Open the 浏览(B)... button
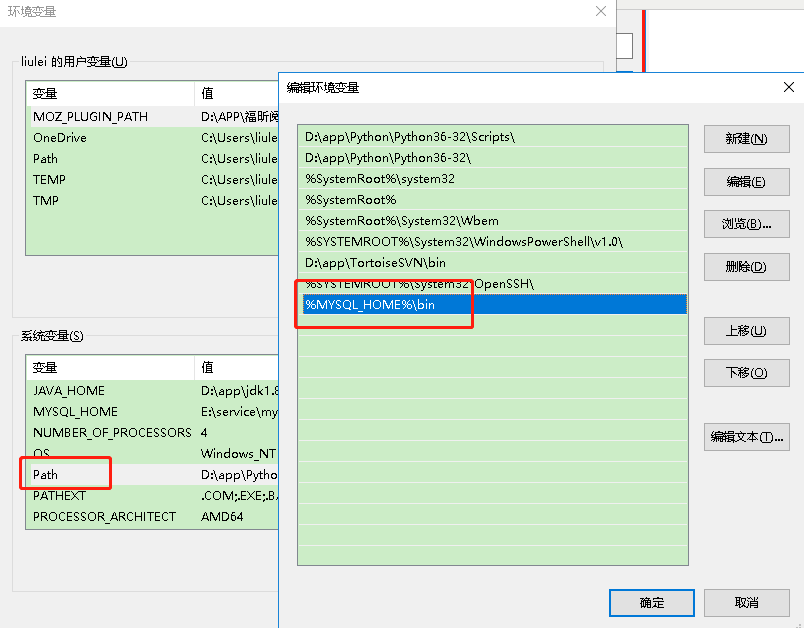Screen dimensions: 804x628 pos(746,224)
